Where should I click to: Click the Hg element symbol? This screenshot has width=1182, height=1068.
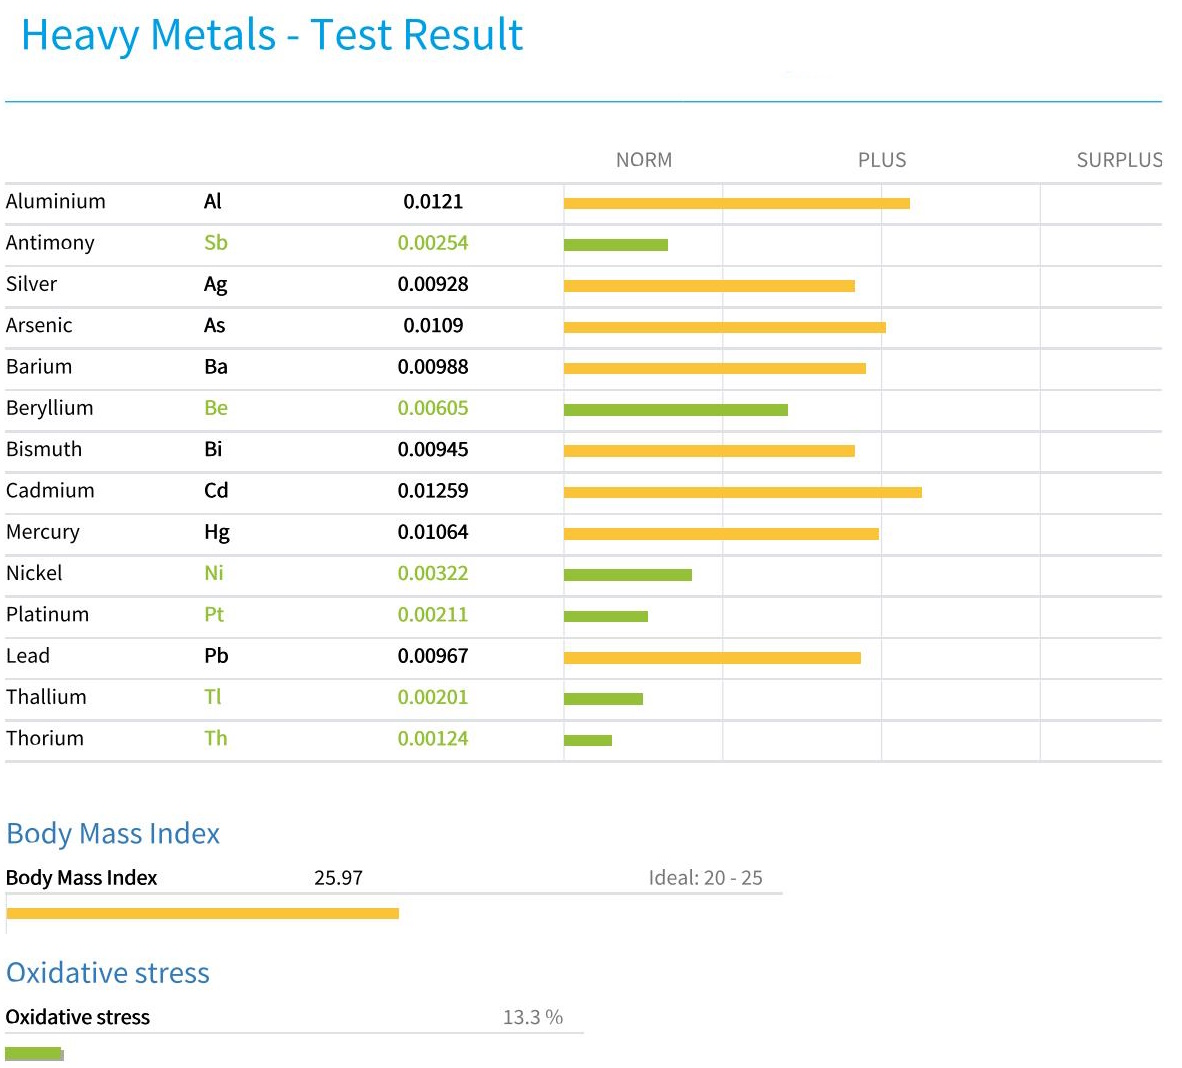pyautogui.click(x=216, y=532)
